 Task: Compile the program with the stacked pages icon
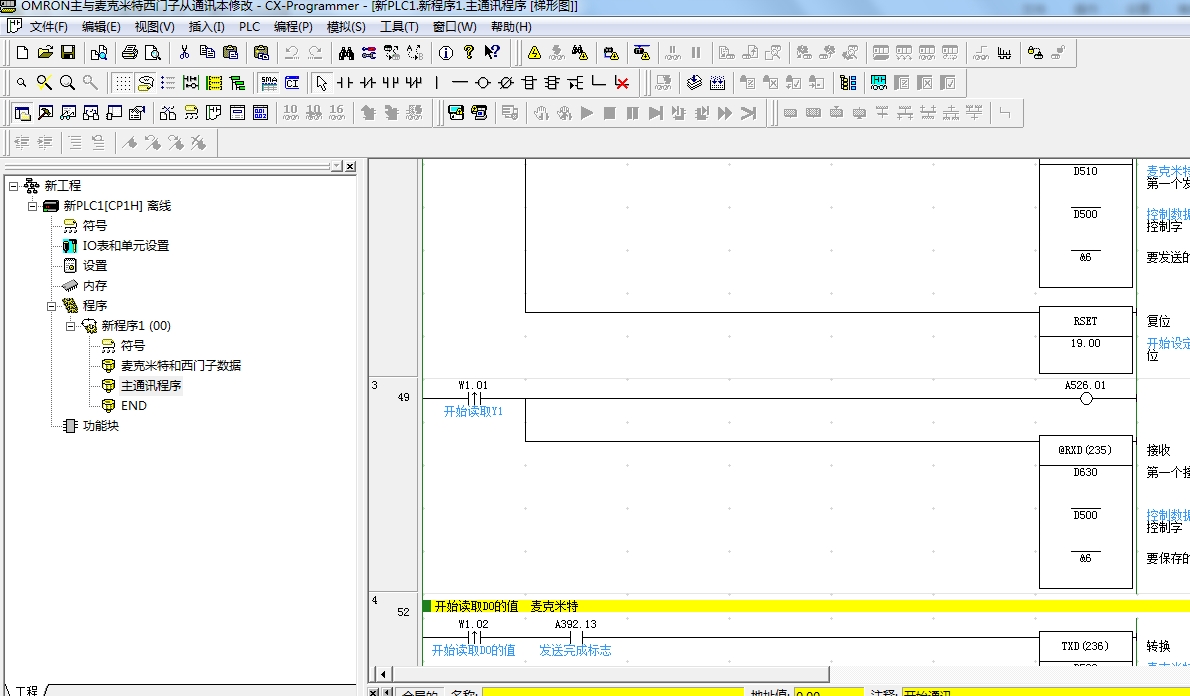click(x=694, y=83)
